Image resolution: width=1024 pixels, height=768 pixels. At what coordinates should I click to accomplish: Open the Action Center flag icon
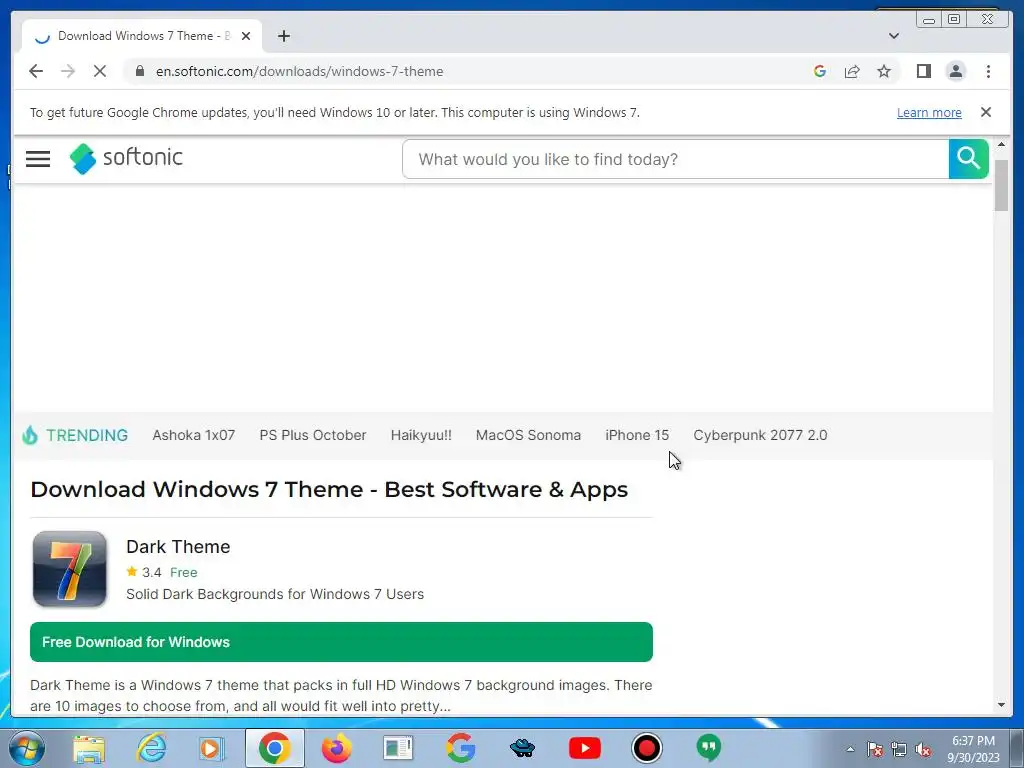875,750
